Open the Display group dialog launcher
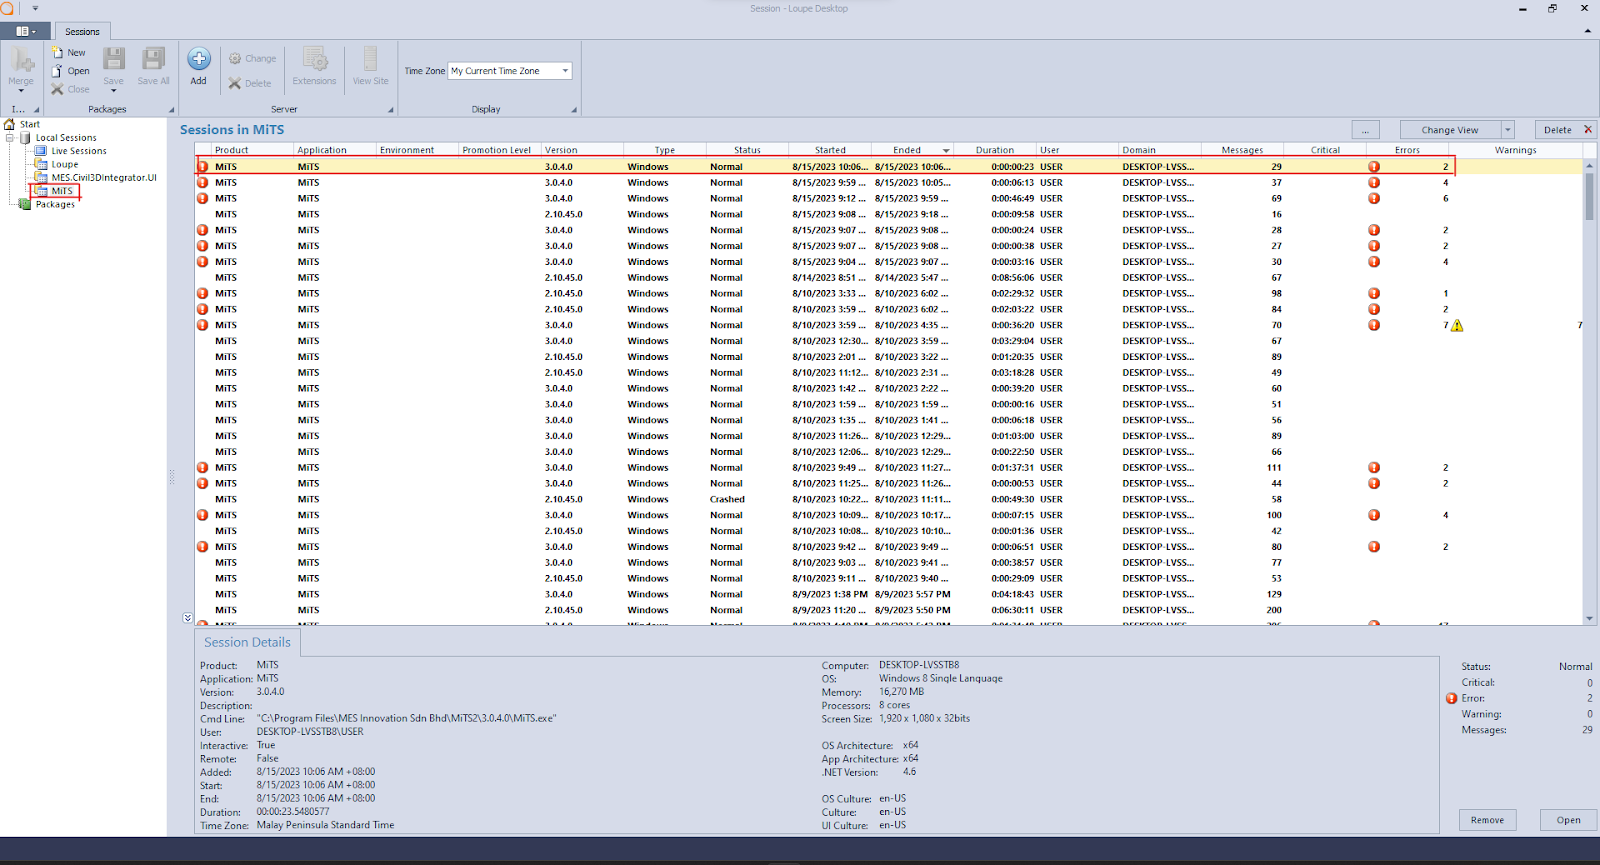This screenshot has height=865, width=1600. tap(574, 110)
